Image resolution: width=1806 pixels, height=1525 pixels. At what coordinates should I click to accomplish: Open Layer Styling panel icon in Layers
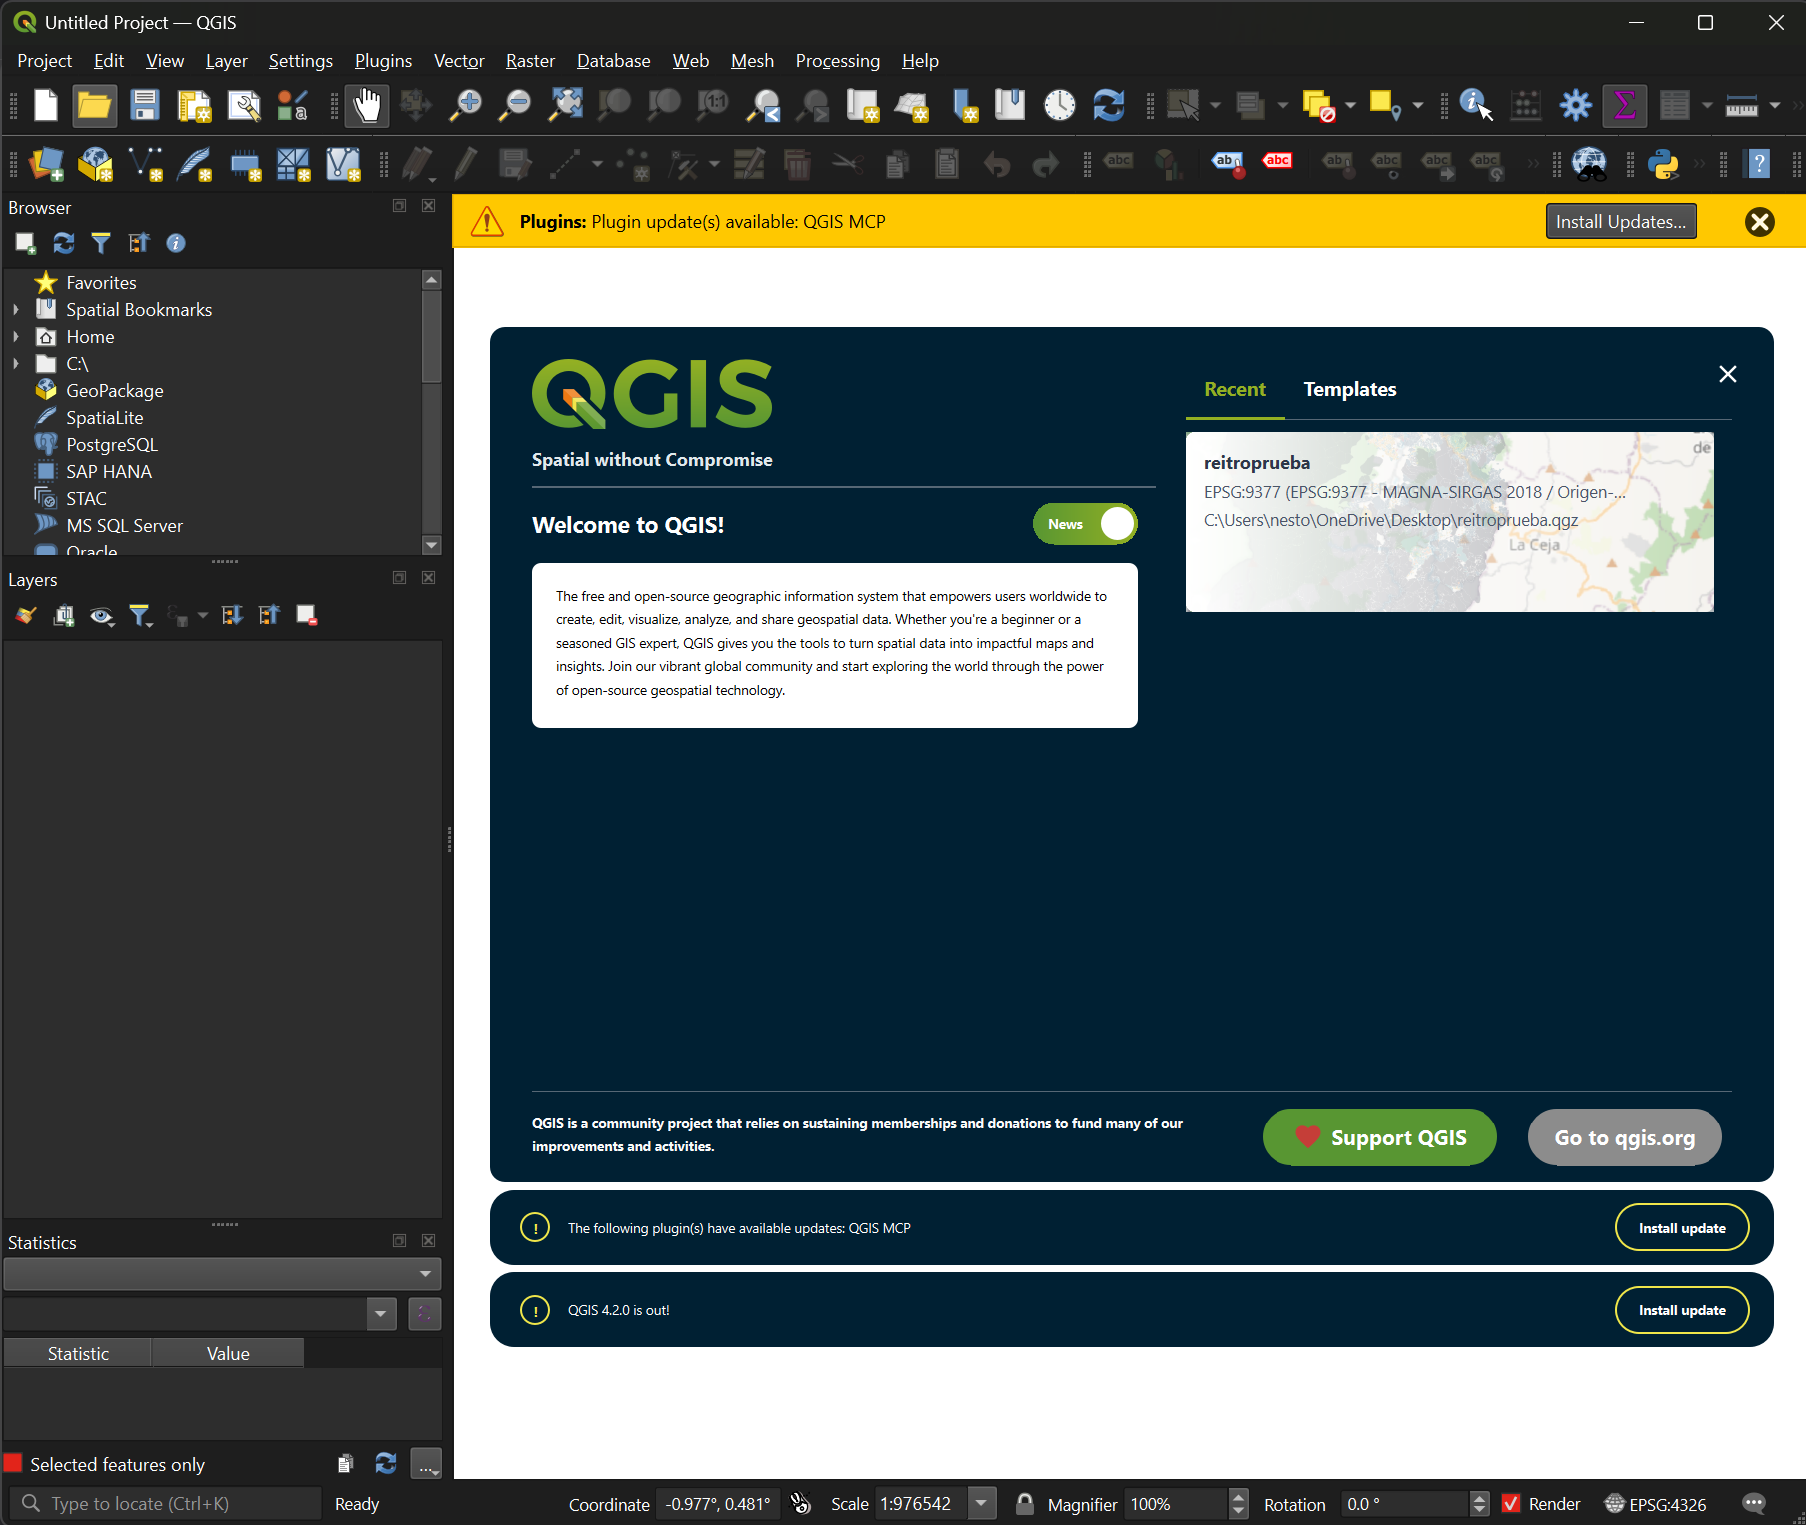tap(26, 616)
